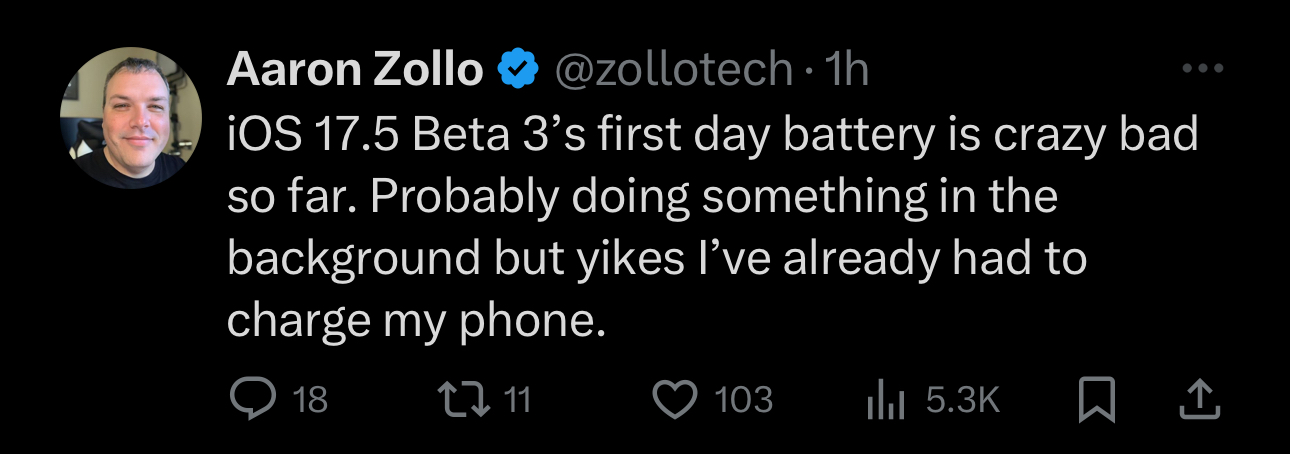Like the tweet using the heart icon
This screenshot has width=1290, height=454.
coord(674,401)
